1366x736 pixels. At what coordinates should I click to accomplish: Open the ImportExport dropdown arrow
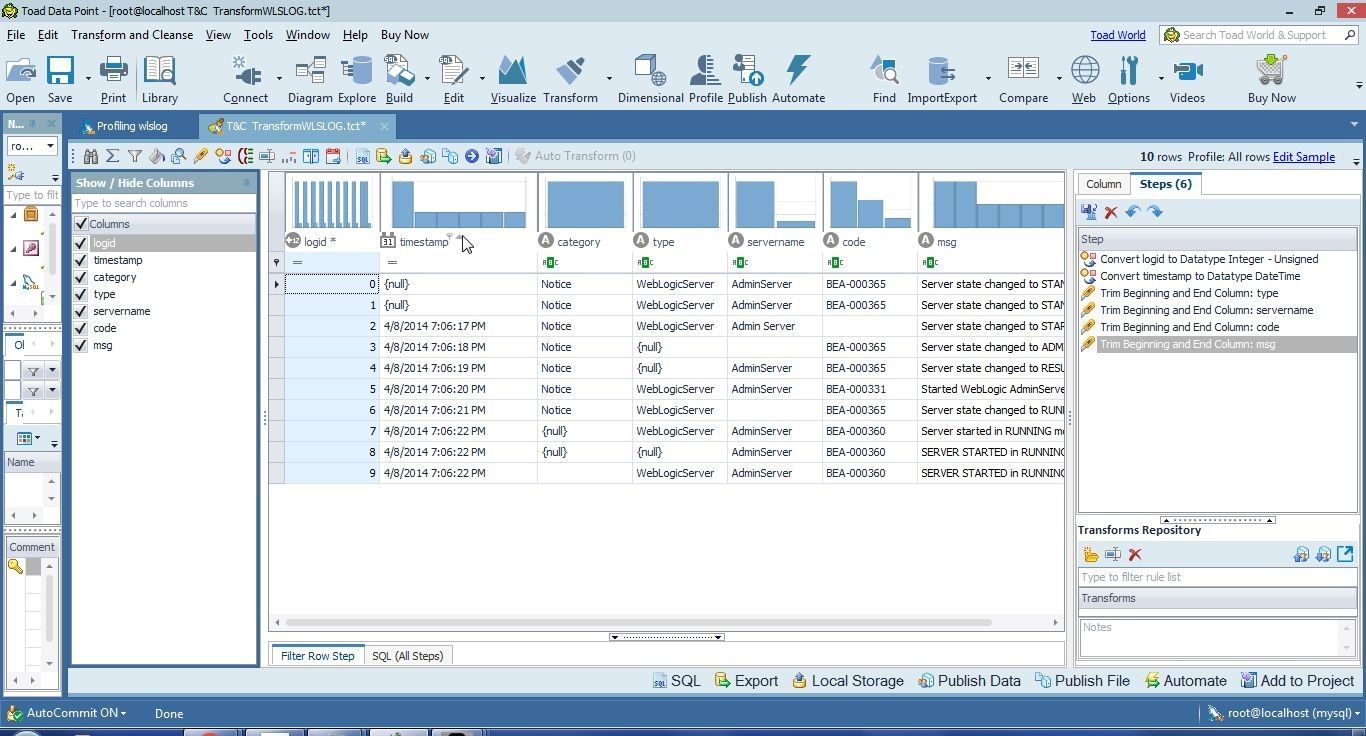[x=988, y=78]
